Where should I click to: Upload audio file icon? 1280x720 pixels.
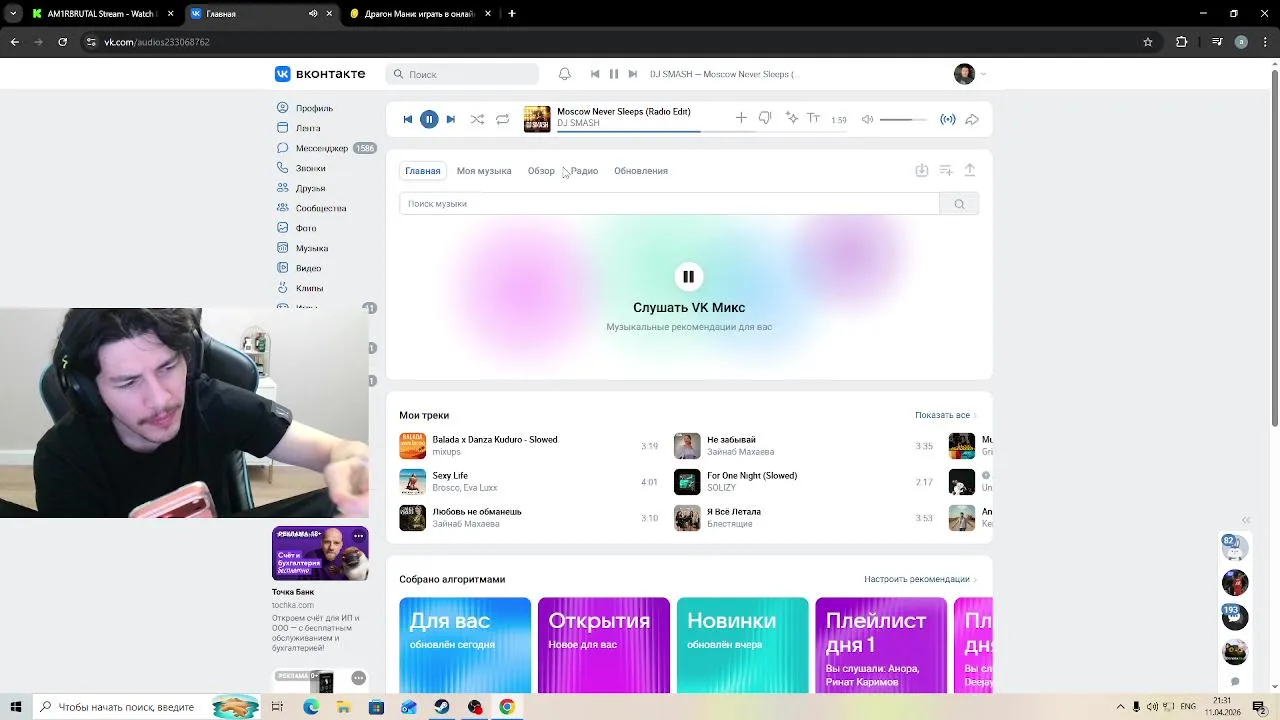[970, 171]
